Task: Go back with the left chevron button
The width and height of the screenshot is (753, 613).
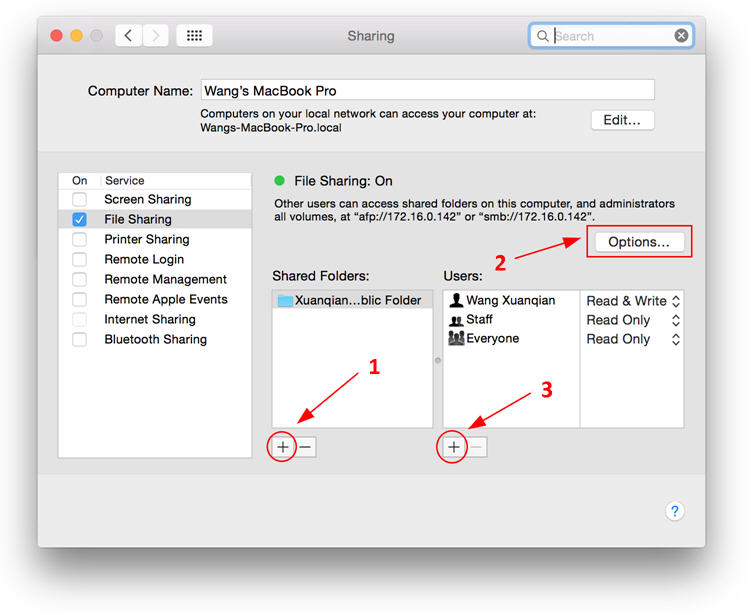Action: coord(128,36)
